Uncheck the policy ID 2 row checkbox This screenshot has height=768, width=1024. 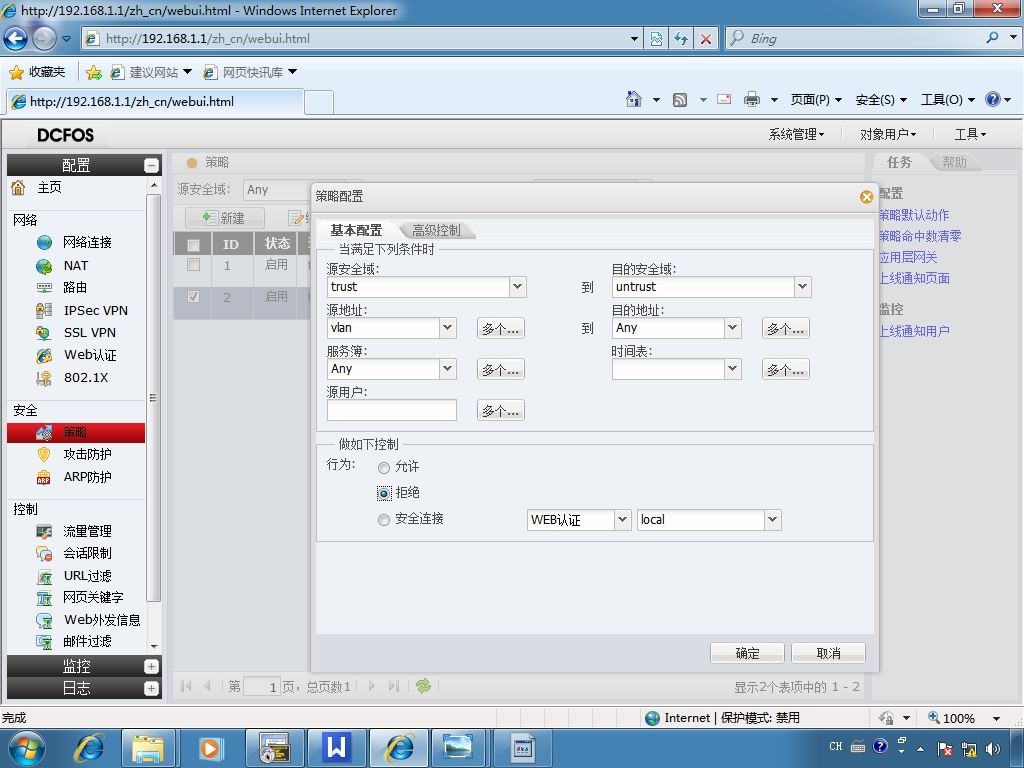193,296
